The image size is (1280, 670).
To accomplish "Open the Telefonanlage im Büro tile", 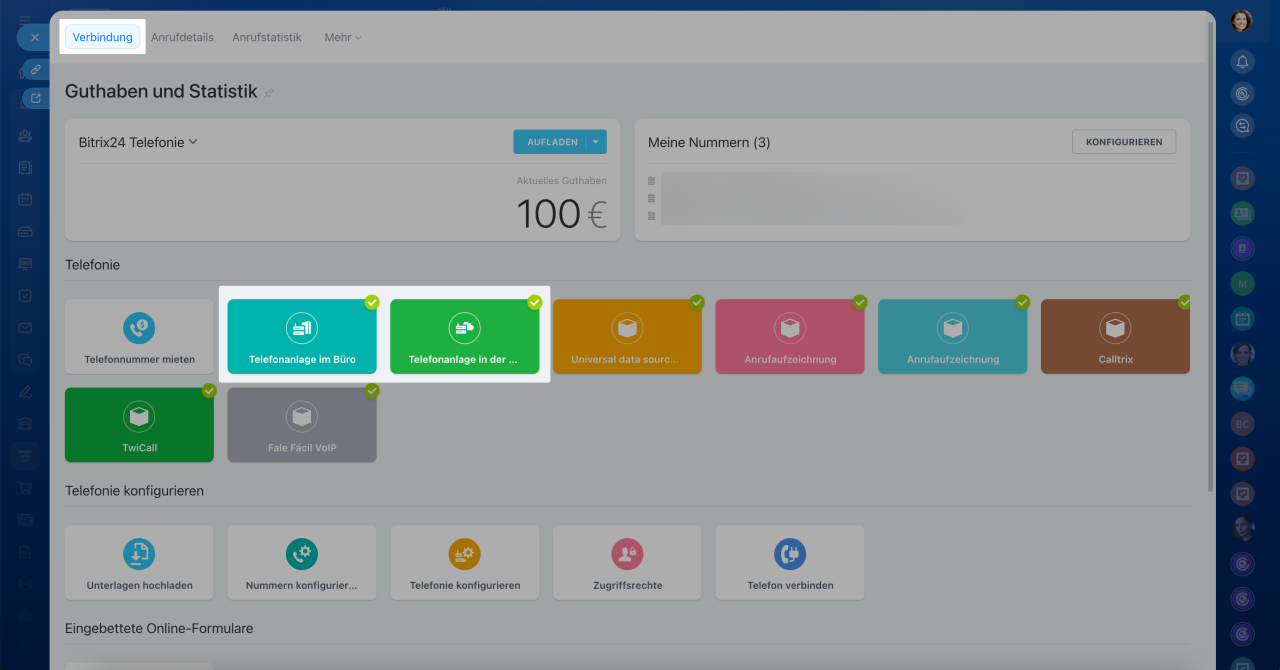I will pos(302,337).
